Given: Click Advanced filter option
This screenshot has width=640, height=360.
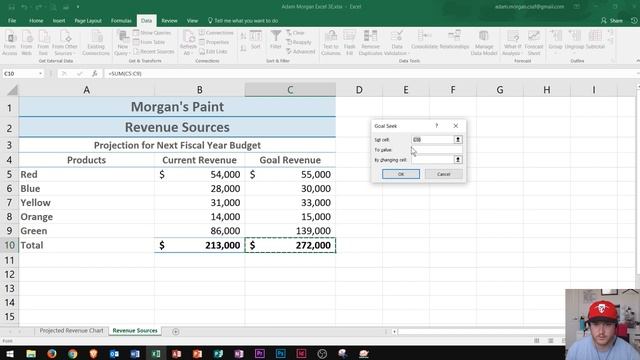Looking at the screenshot, I should tap(300, 51).
